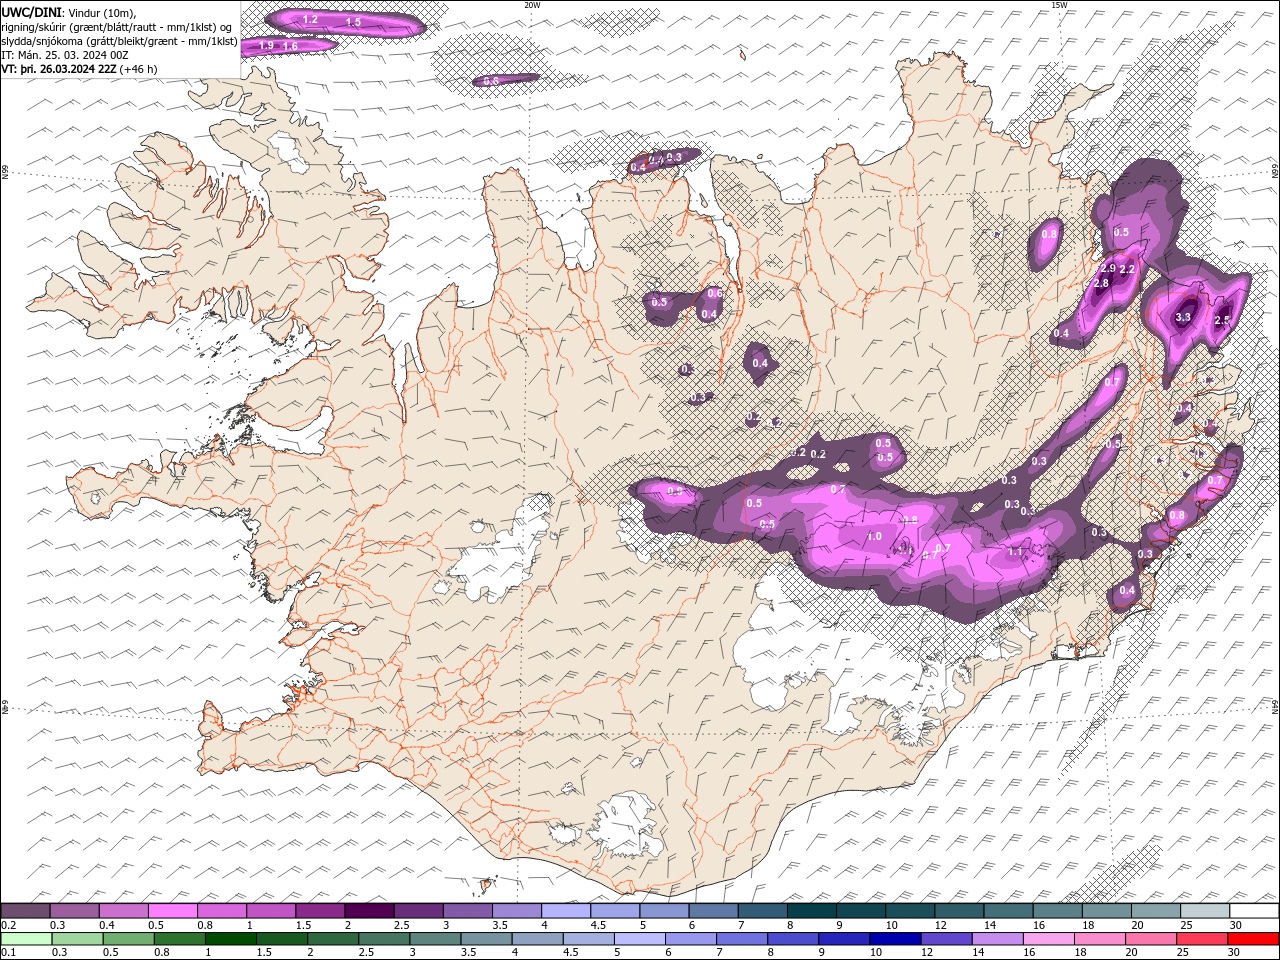1280x960 pixels.
Task: Click the 1.6 value label near the header box
Action: [290, 46]
